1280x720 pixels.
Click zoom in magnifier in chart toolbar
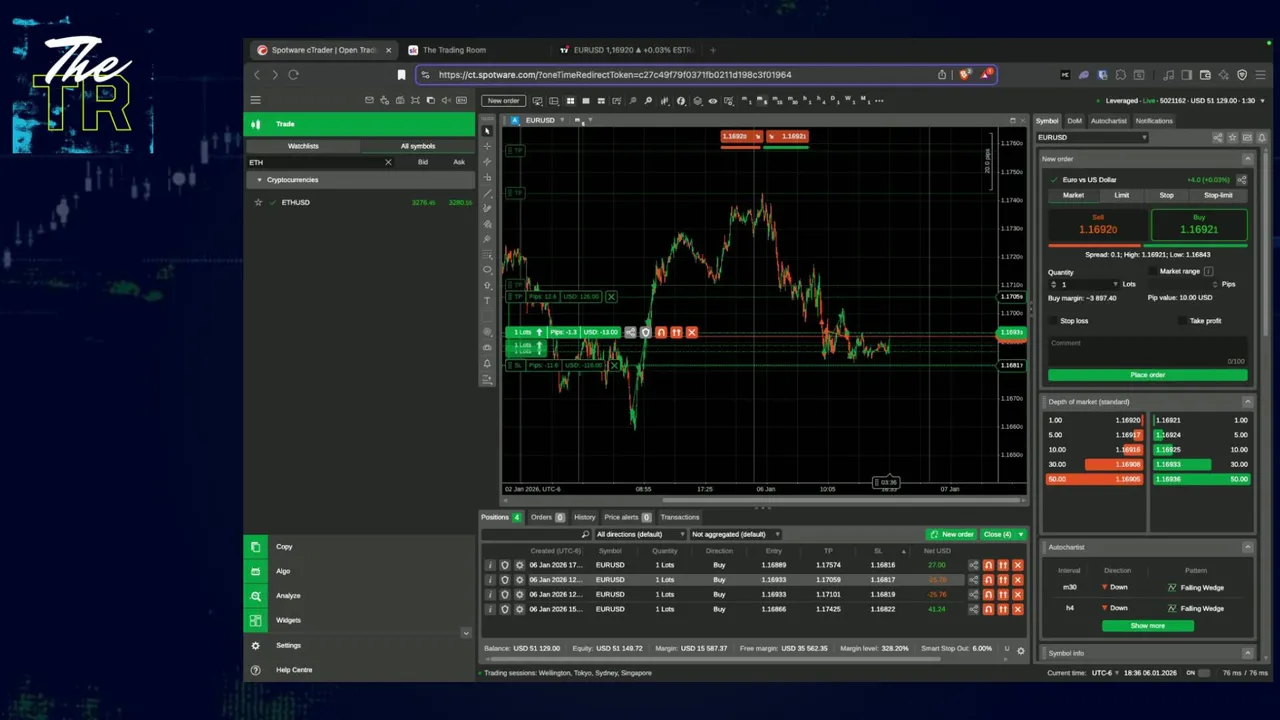648,101
